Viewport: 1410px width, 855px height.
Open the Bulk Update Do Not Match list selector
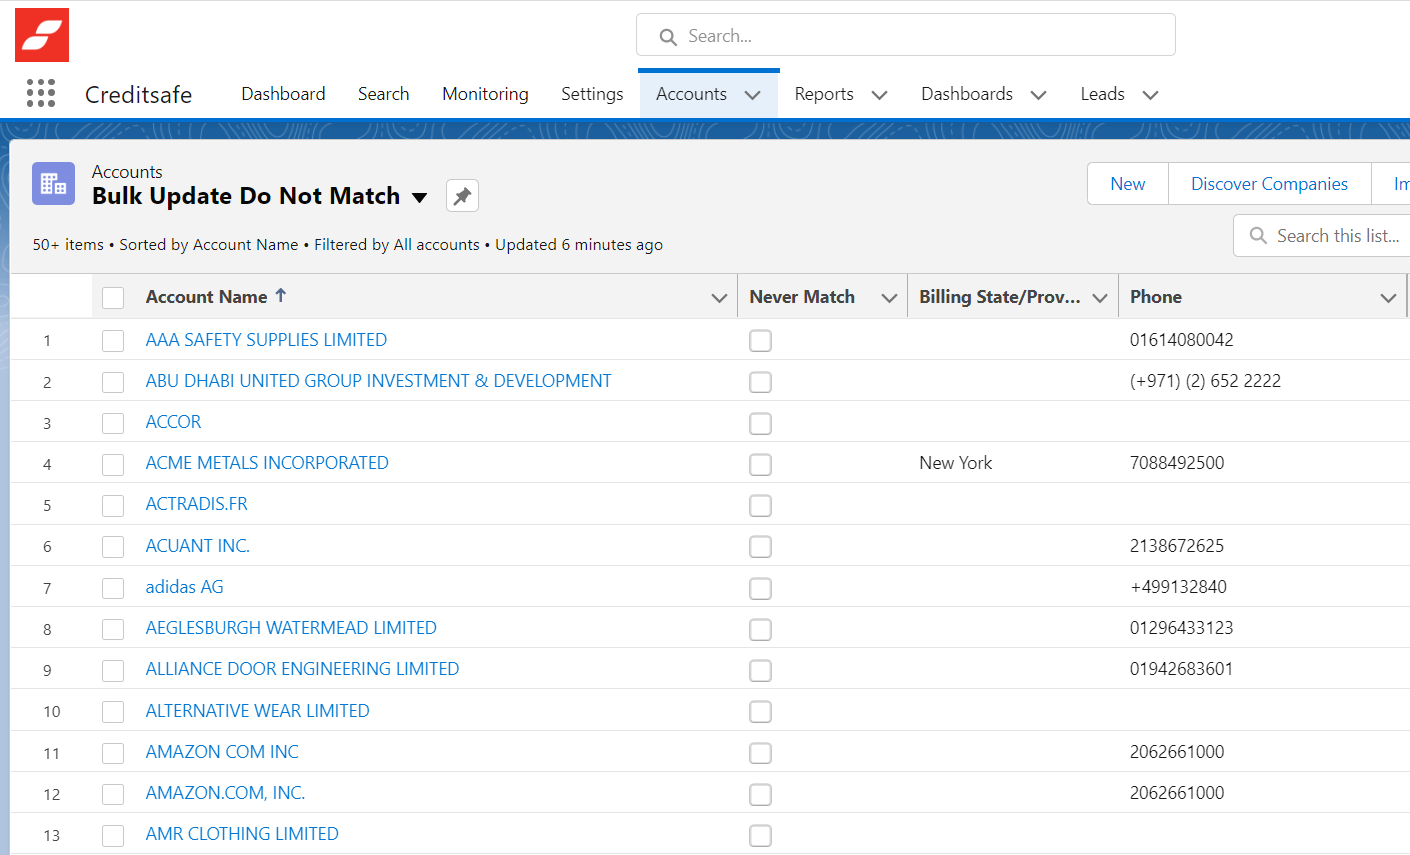pyautogui.click(x=419, y=197)
